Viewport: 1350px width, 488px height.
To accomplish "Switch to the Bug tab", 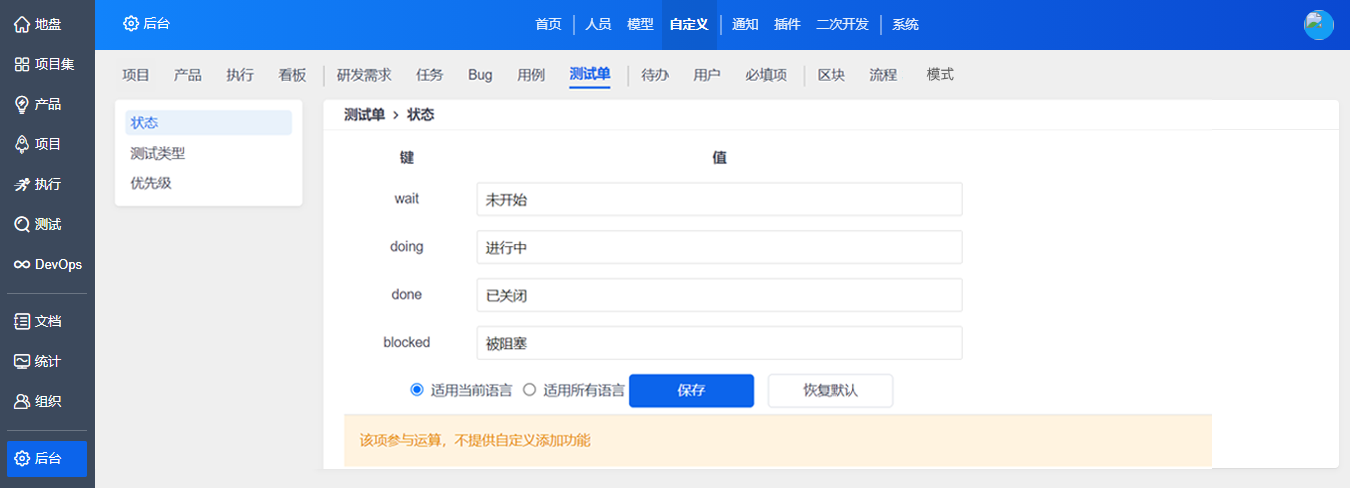I will click(480, 75).
